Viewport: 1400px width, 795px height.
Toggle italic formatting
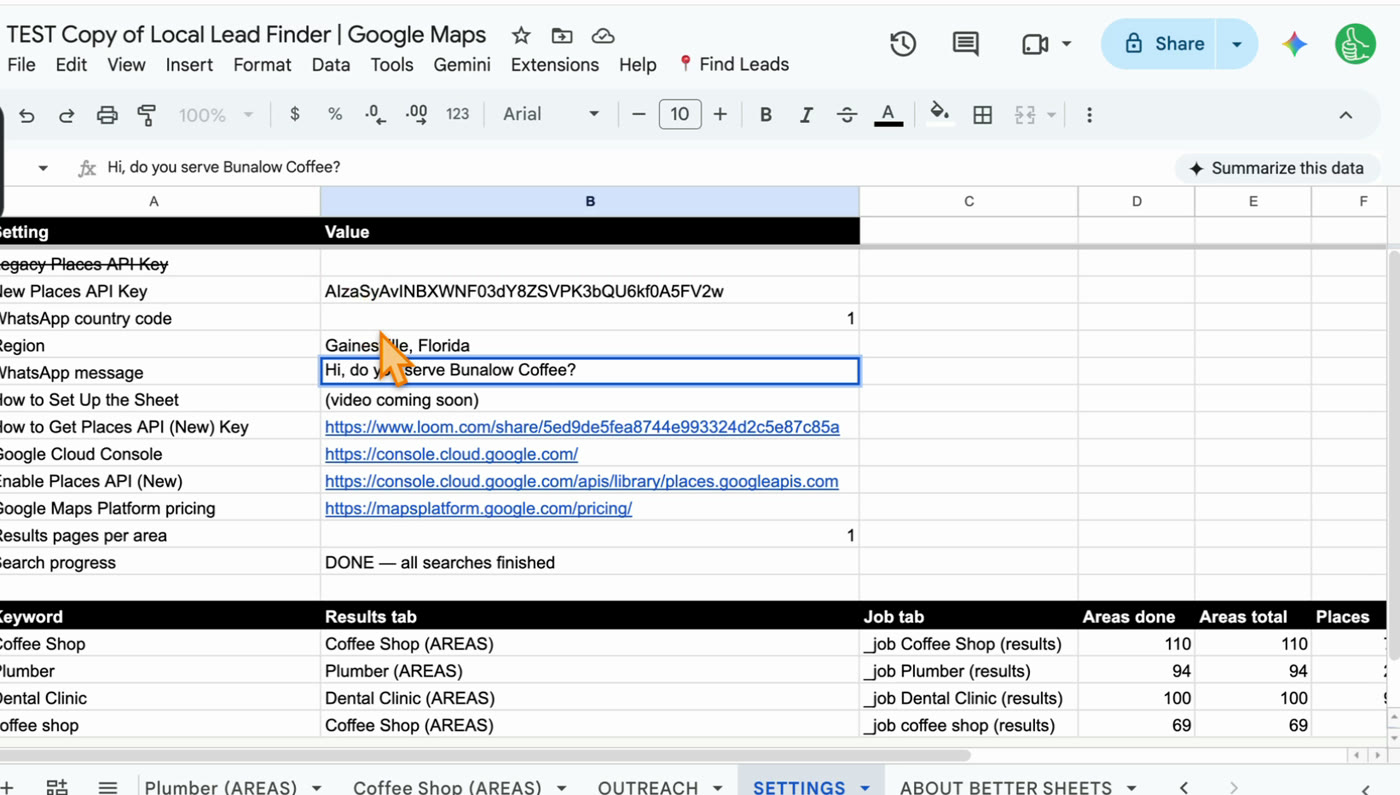click(806, 115)
